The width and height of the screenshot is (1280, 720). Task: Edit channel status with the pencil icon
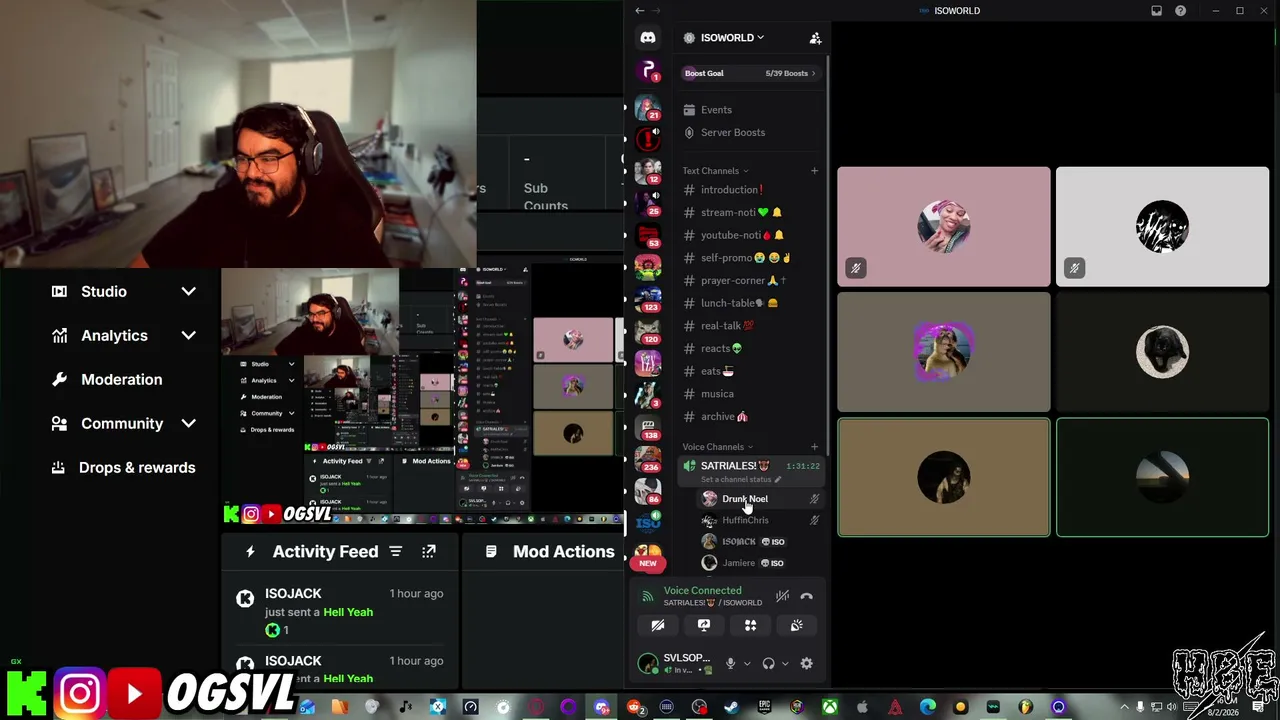[778, 480]
